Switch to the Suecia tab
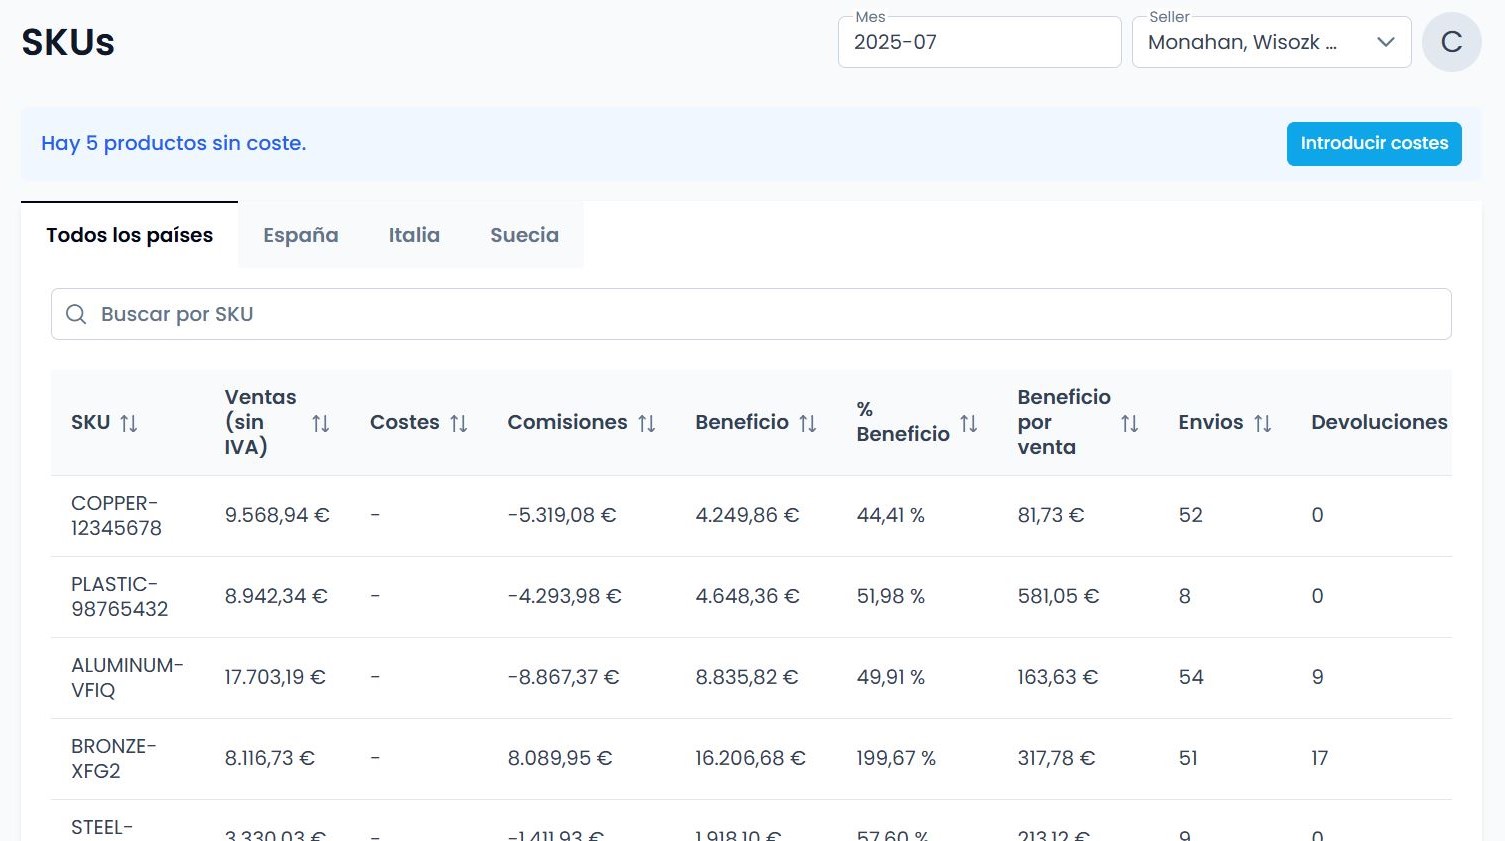This screenshot has width=1505, height=841. click(x=524, y=235)
